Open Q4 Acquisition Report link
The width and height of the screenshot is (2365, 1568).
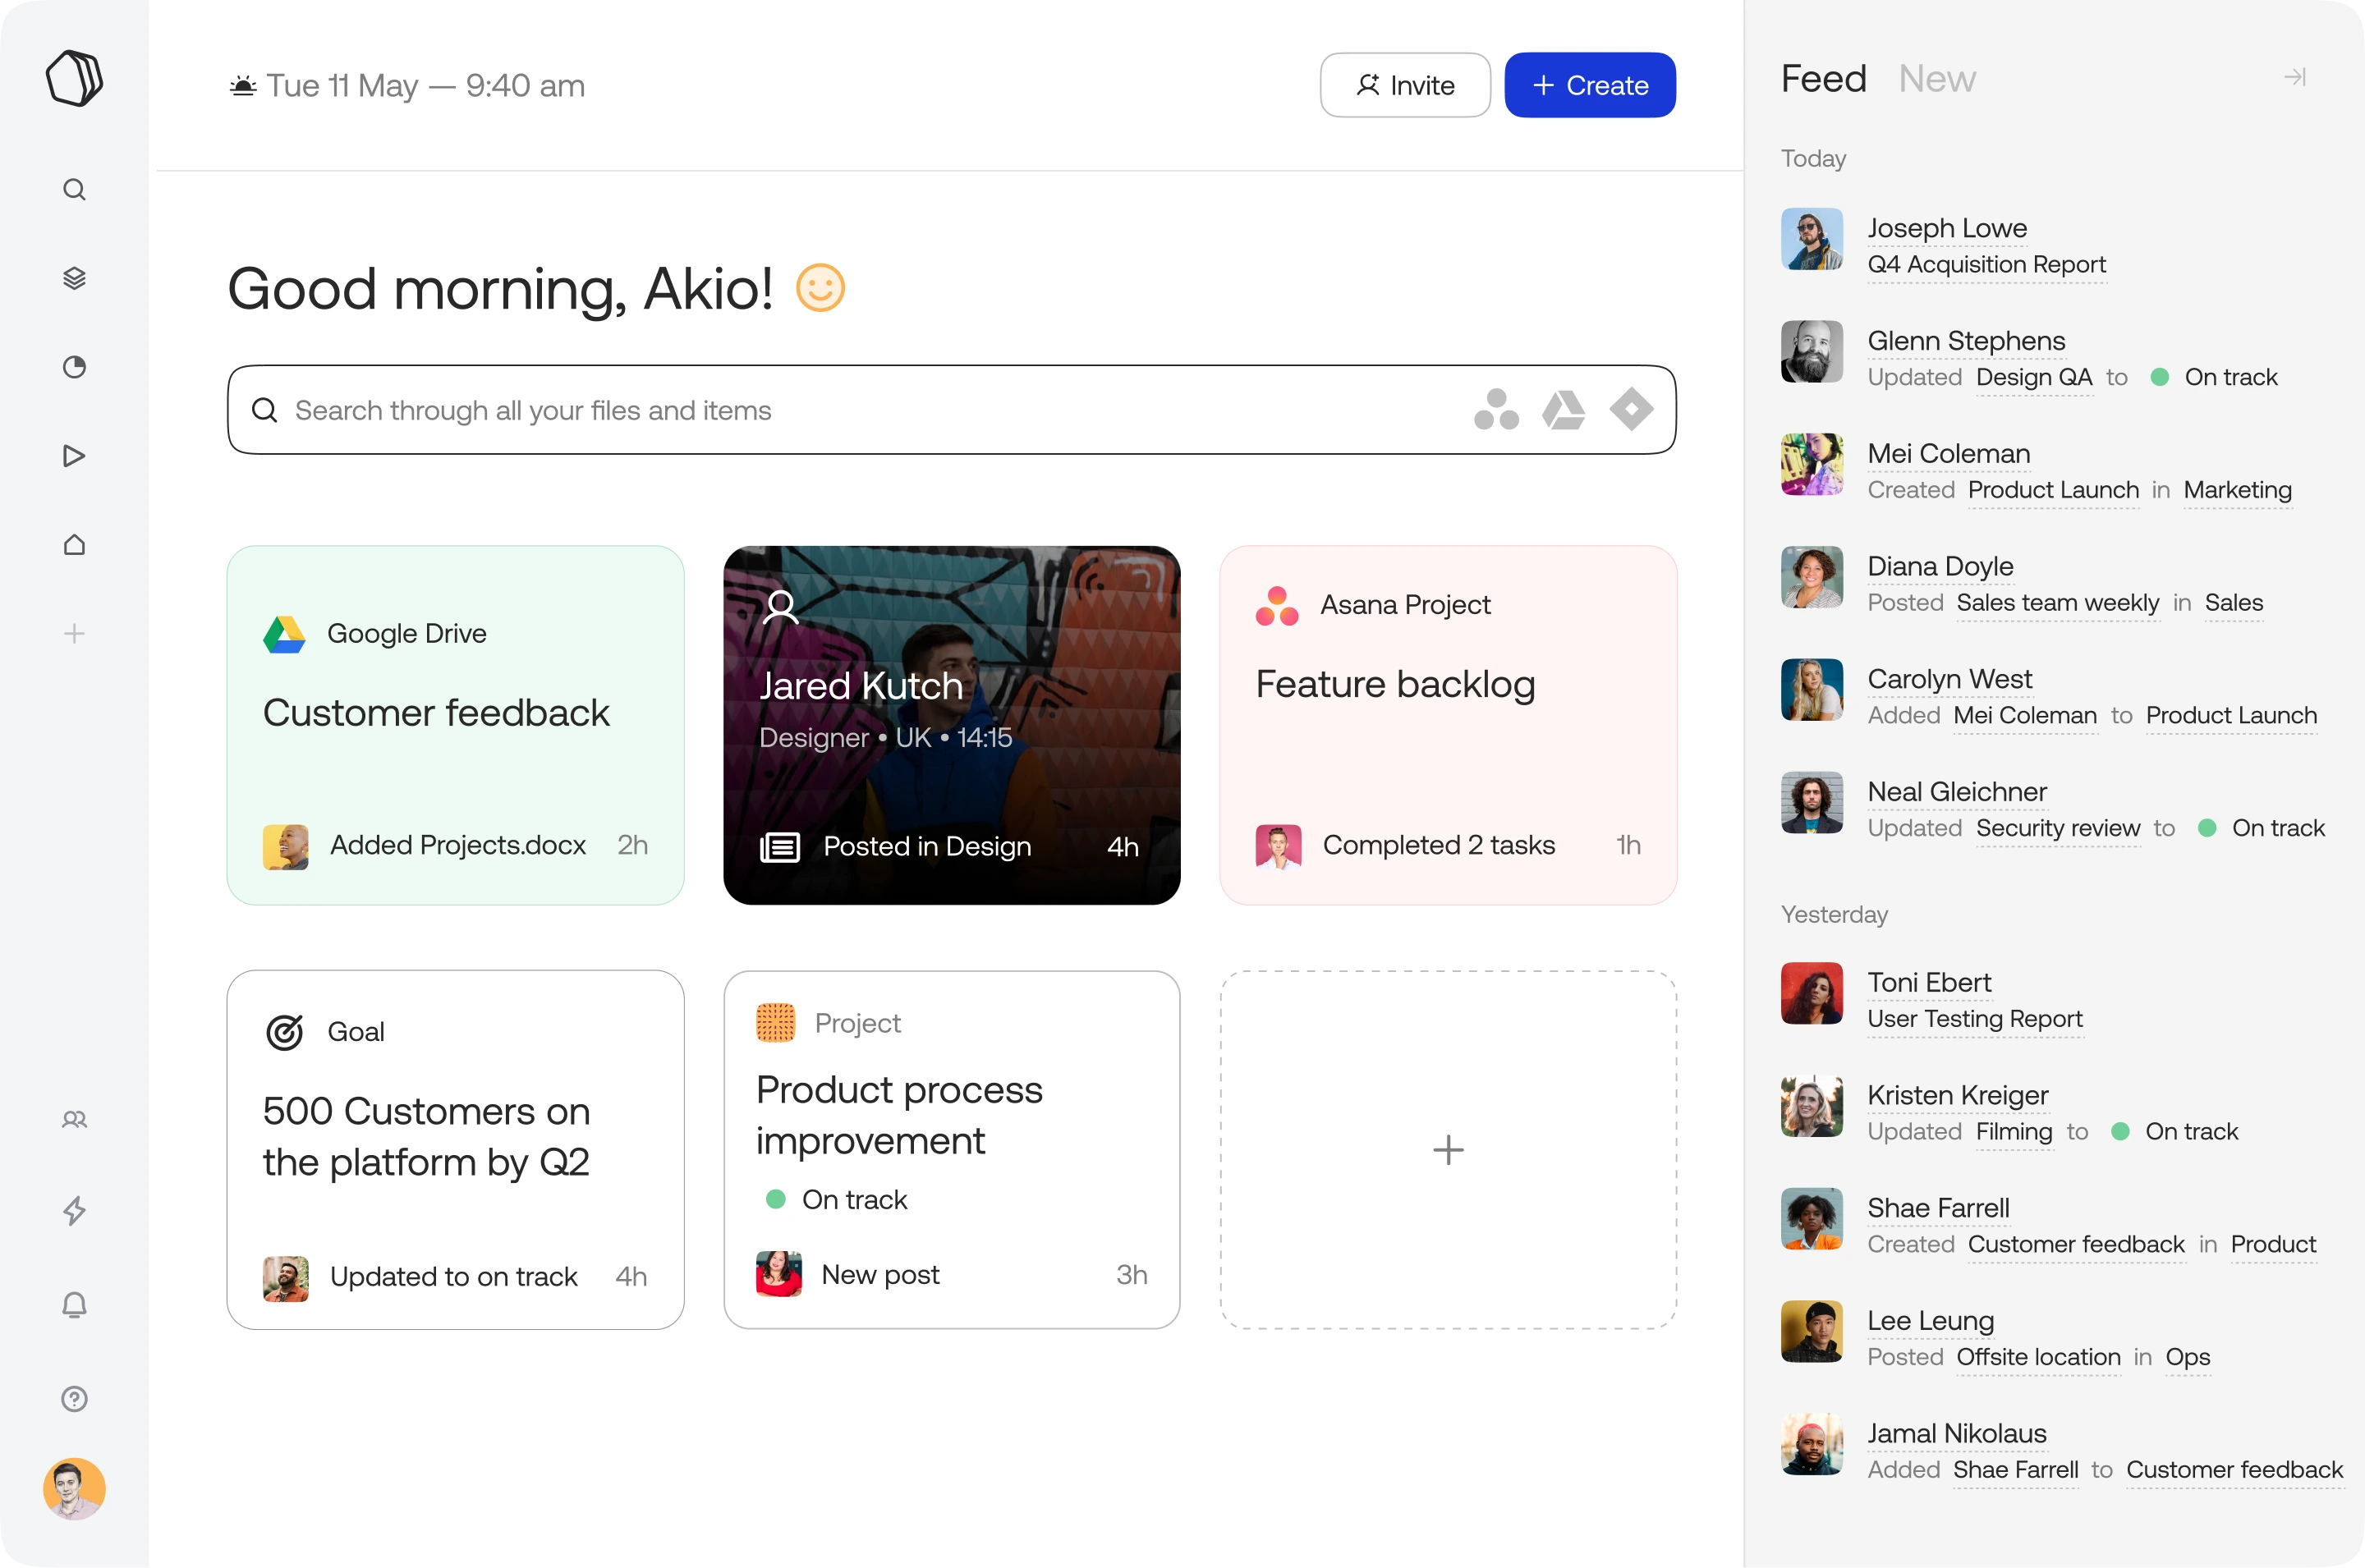click(1987, 265)
